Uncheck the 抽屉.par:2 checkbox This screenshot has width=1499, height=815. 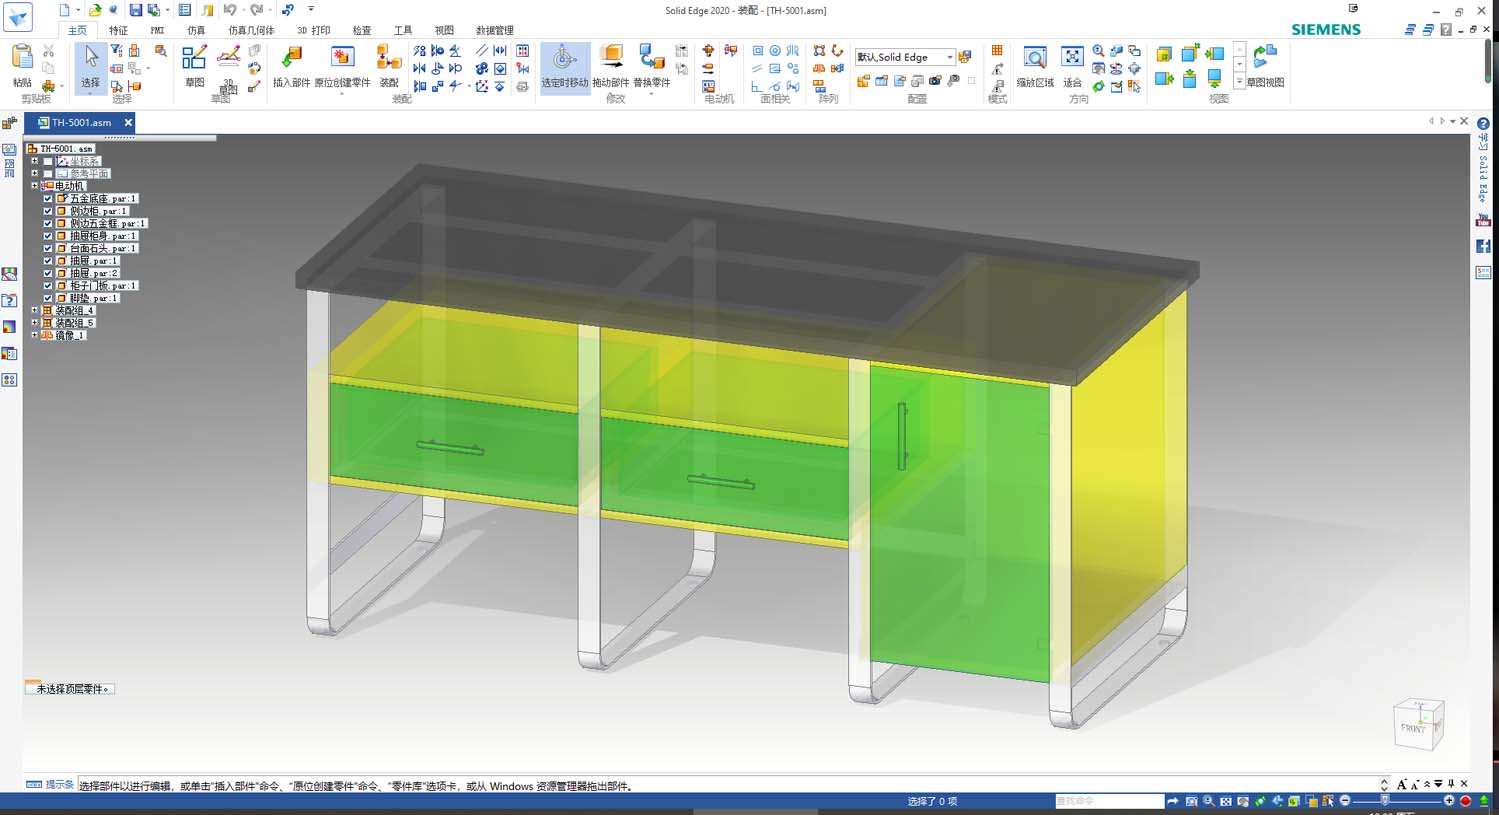pos(48,273)
